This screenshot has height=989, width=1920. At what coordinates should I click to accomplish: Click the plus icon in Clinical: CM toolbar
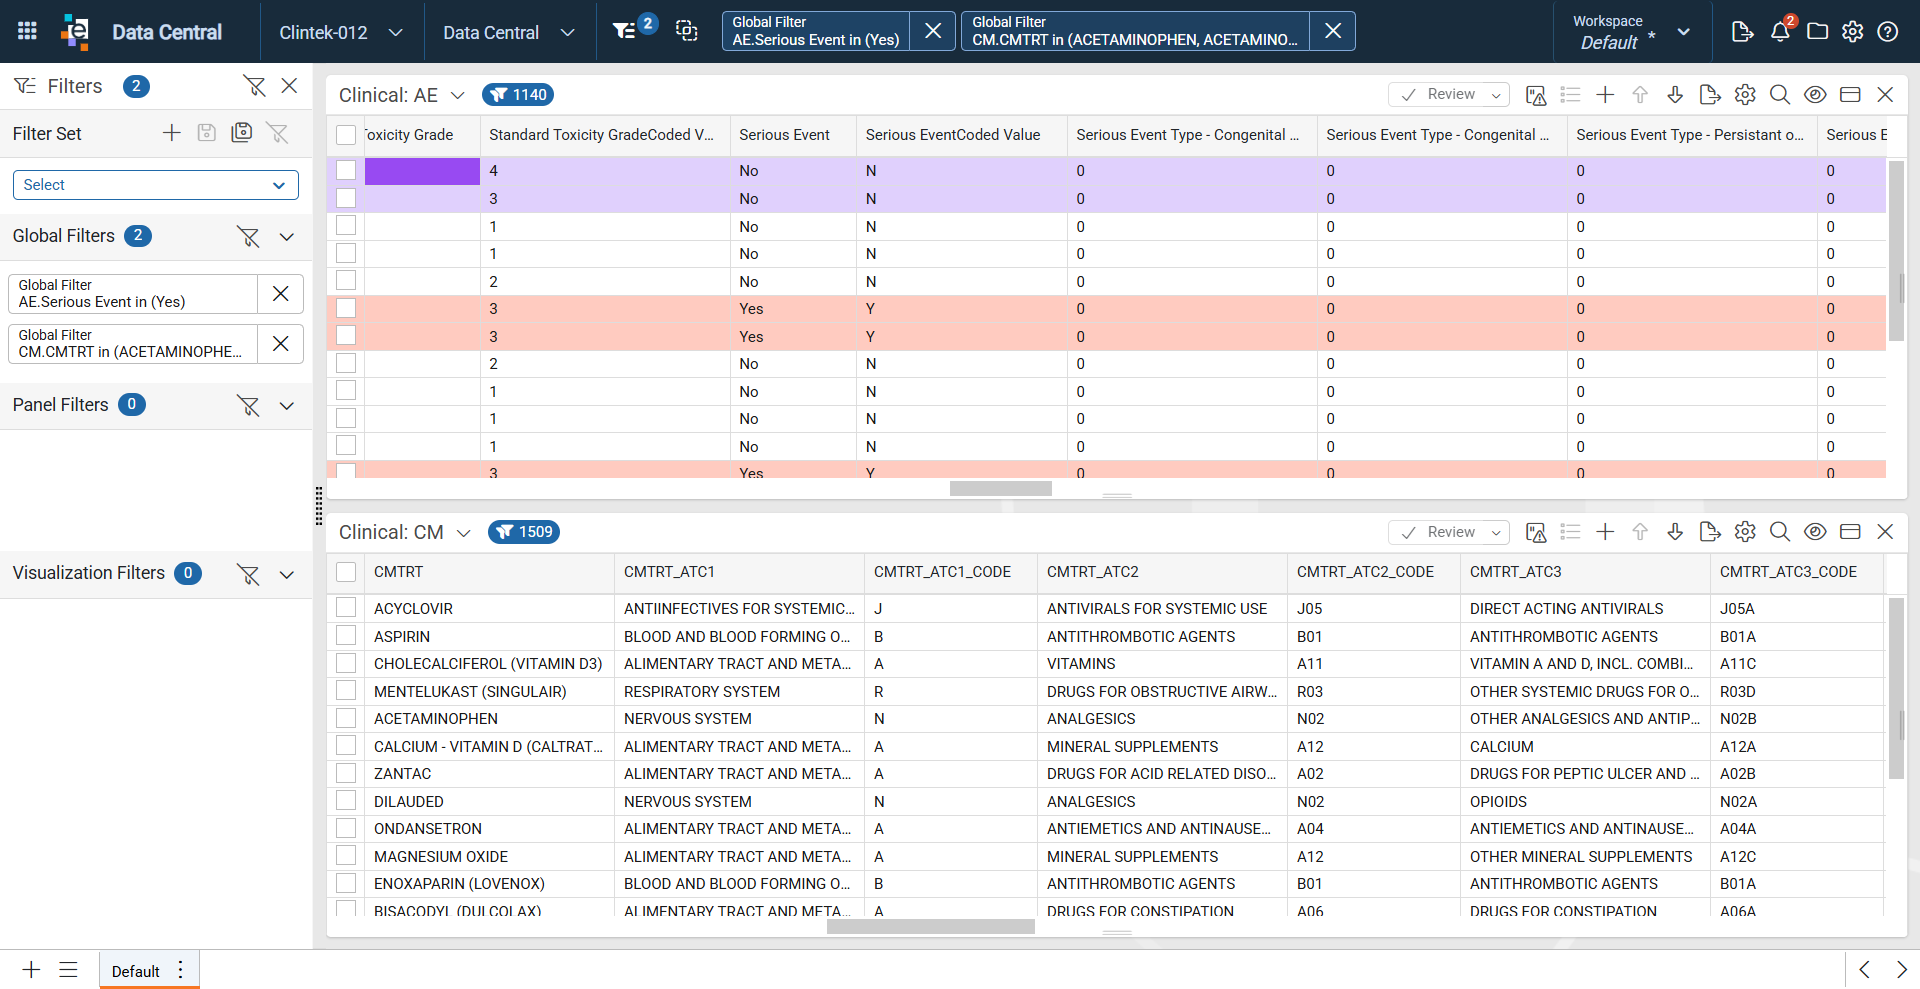pyautogui.click(x=1605, y=531)
